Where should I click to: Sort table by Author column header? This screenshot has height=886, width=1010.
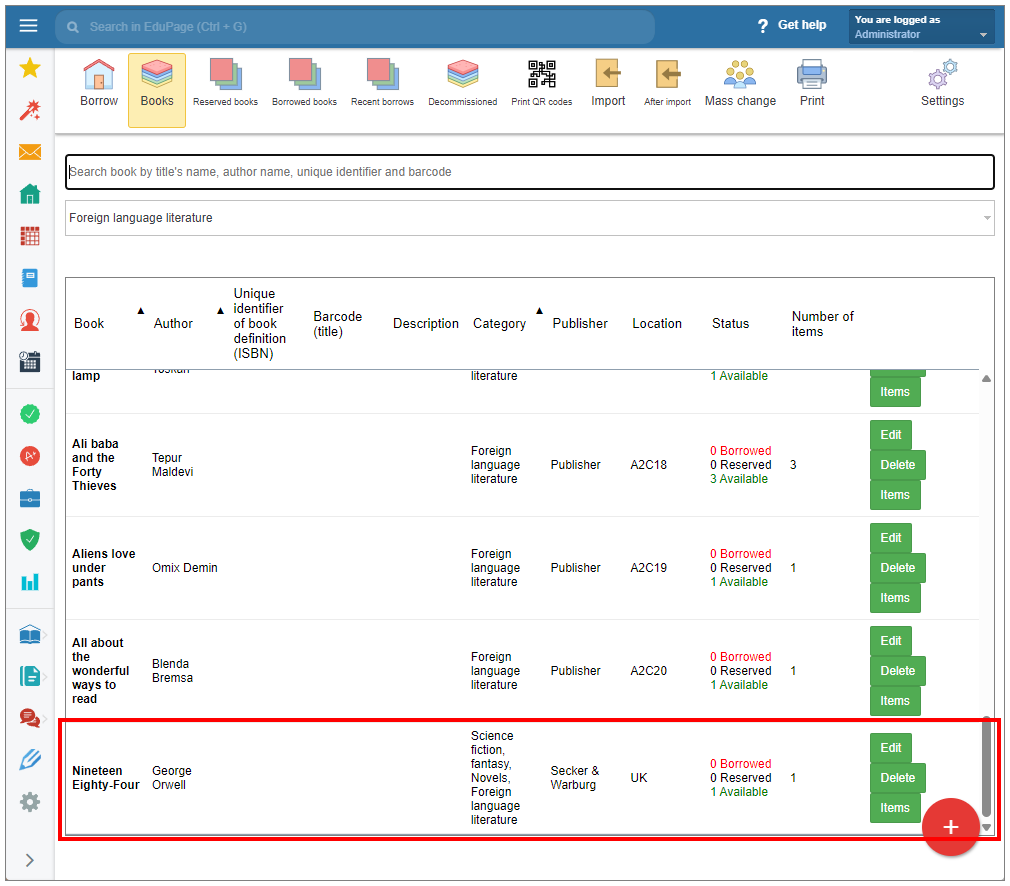(x=173, y=323)
